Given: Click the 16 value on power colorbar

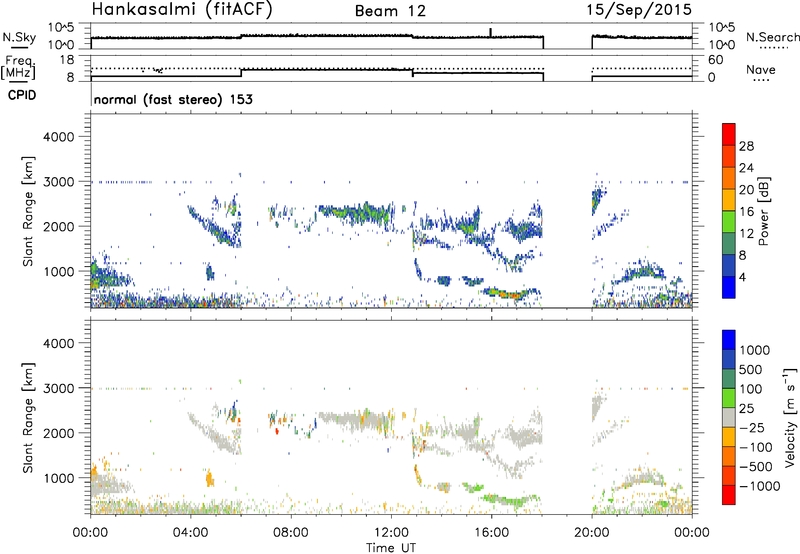Looking at the screenshot, I should 746,212.
